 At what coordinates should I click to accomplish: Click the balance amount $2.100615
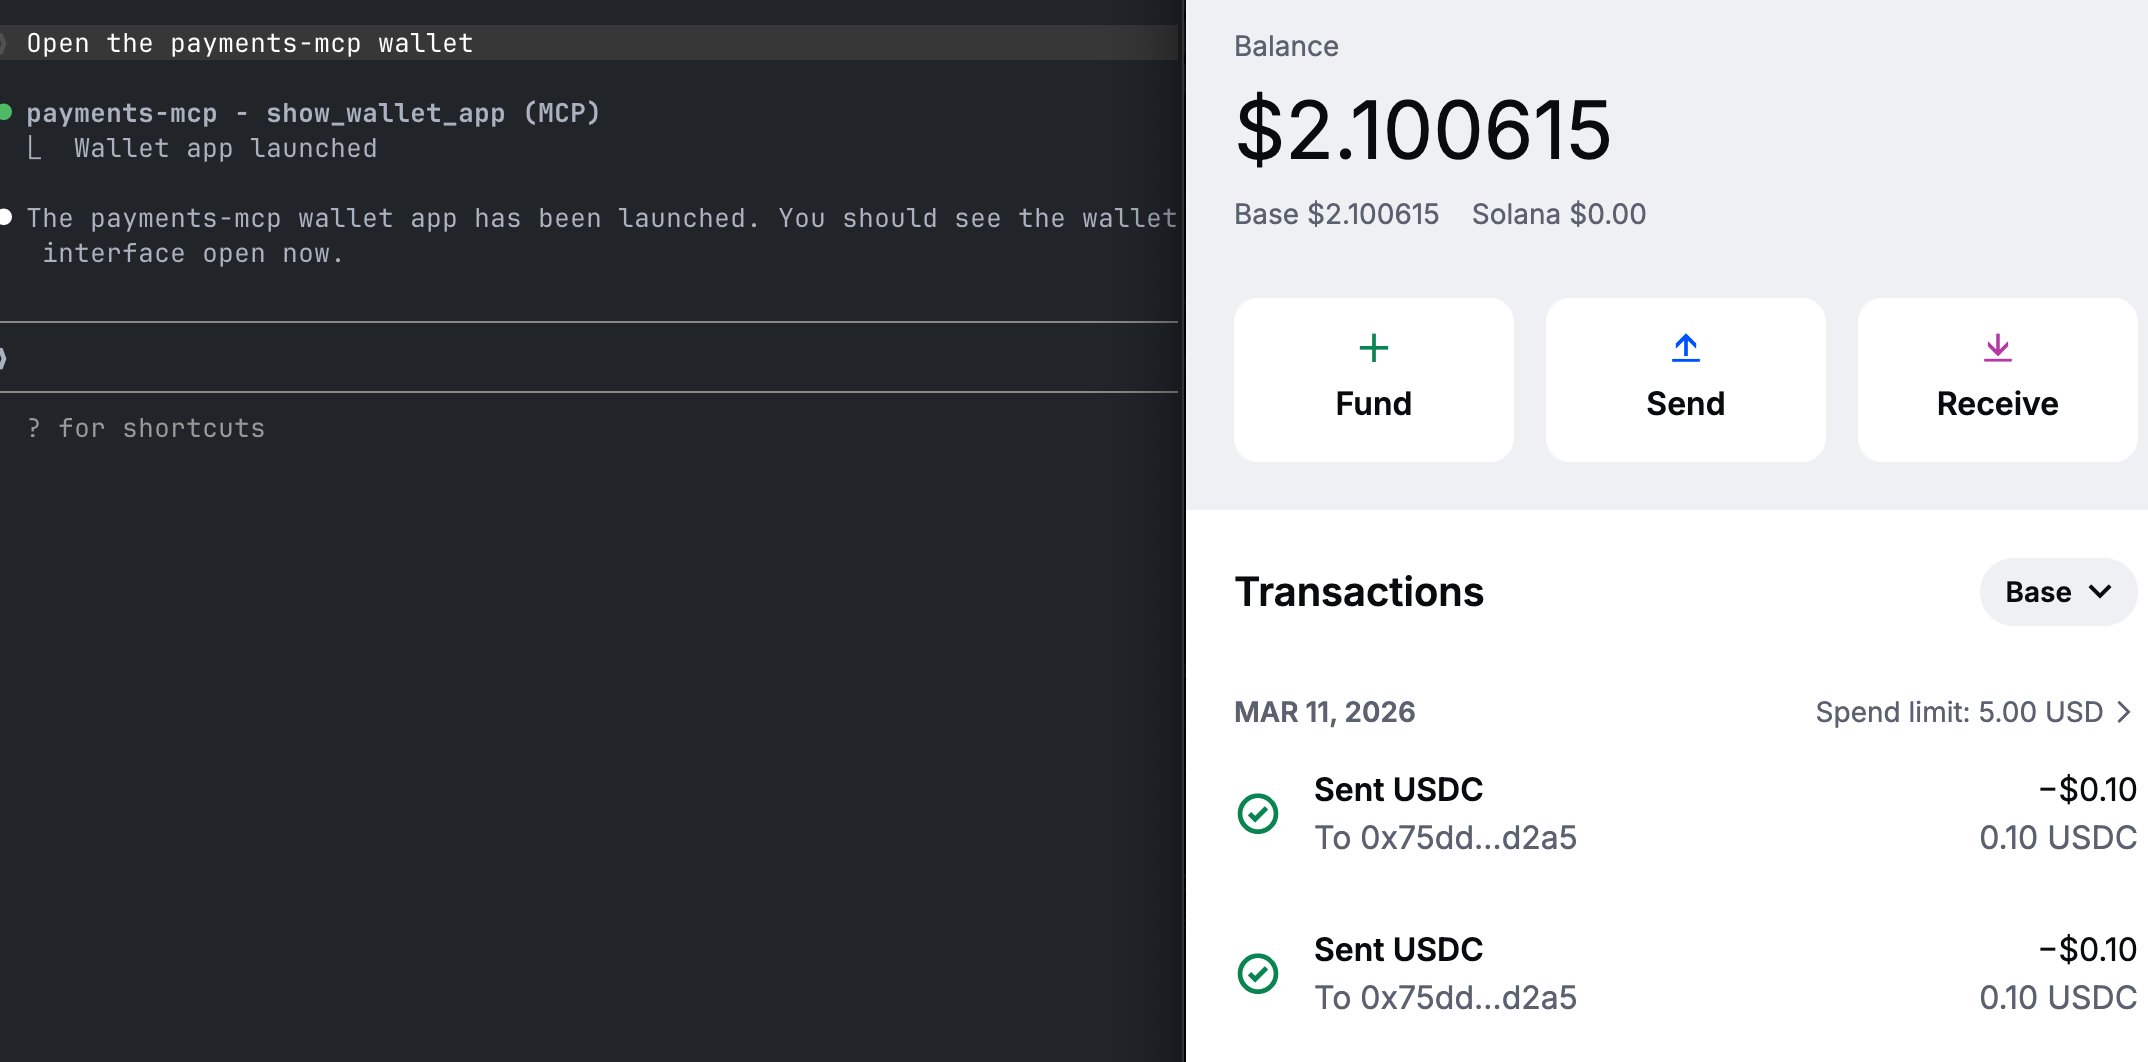pos(1422,130)
